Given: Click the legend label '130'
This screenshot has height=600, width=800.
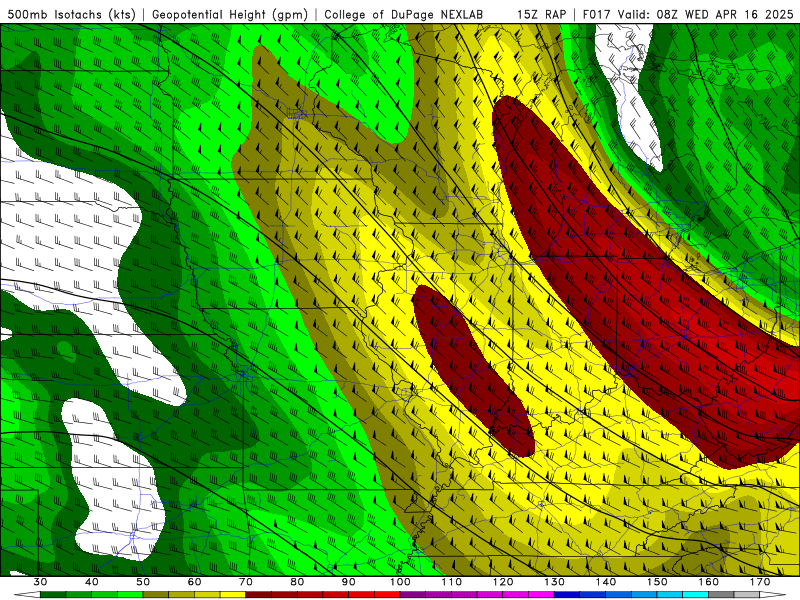Looking at the screenshot, I should click(x=555, y=582).
